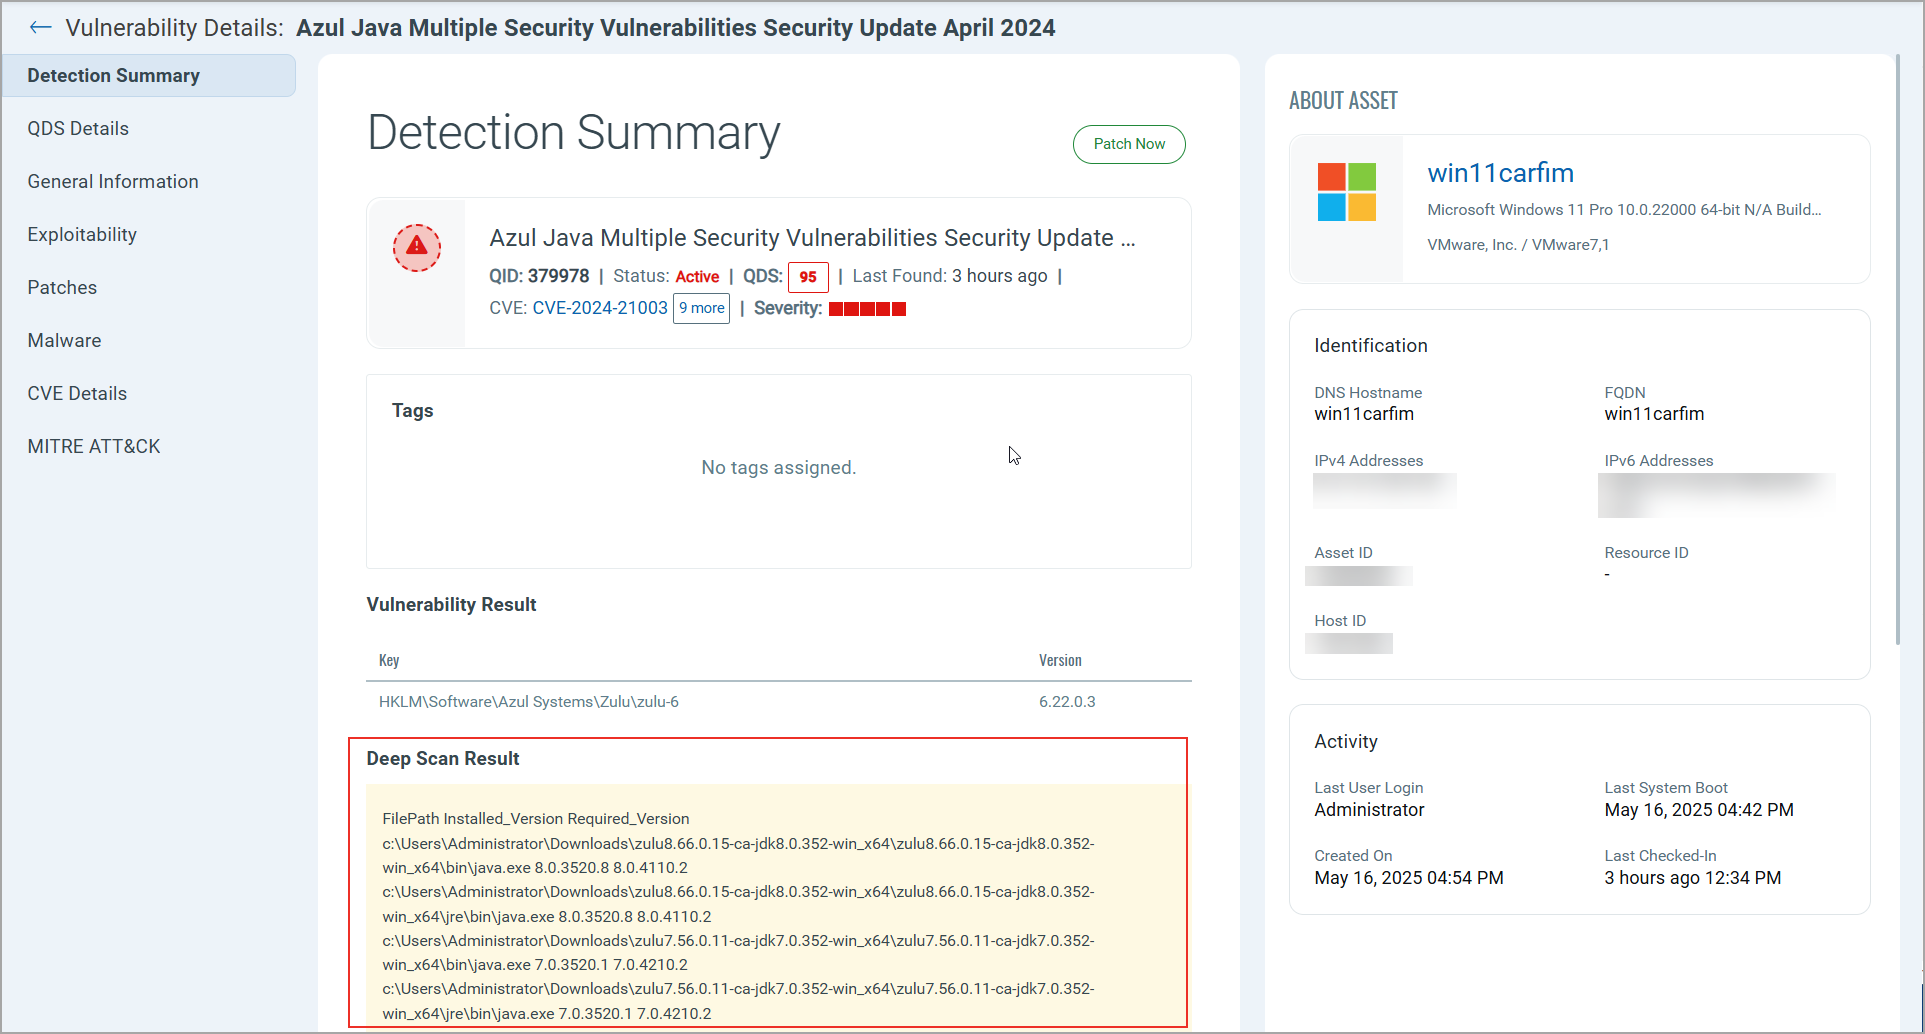Click the Deep Scan Result heading
Image resolution: width=1925 pixels, height=1034 pixels.
pos(443,759)
